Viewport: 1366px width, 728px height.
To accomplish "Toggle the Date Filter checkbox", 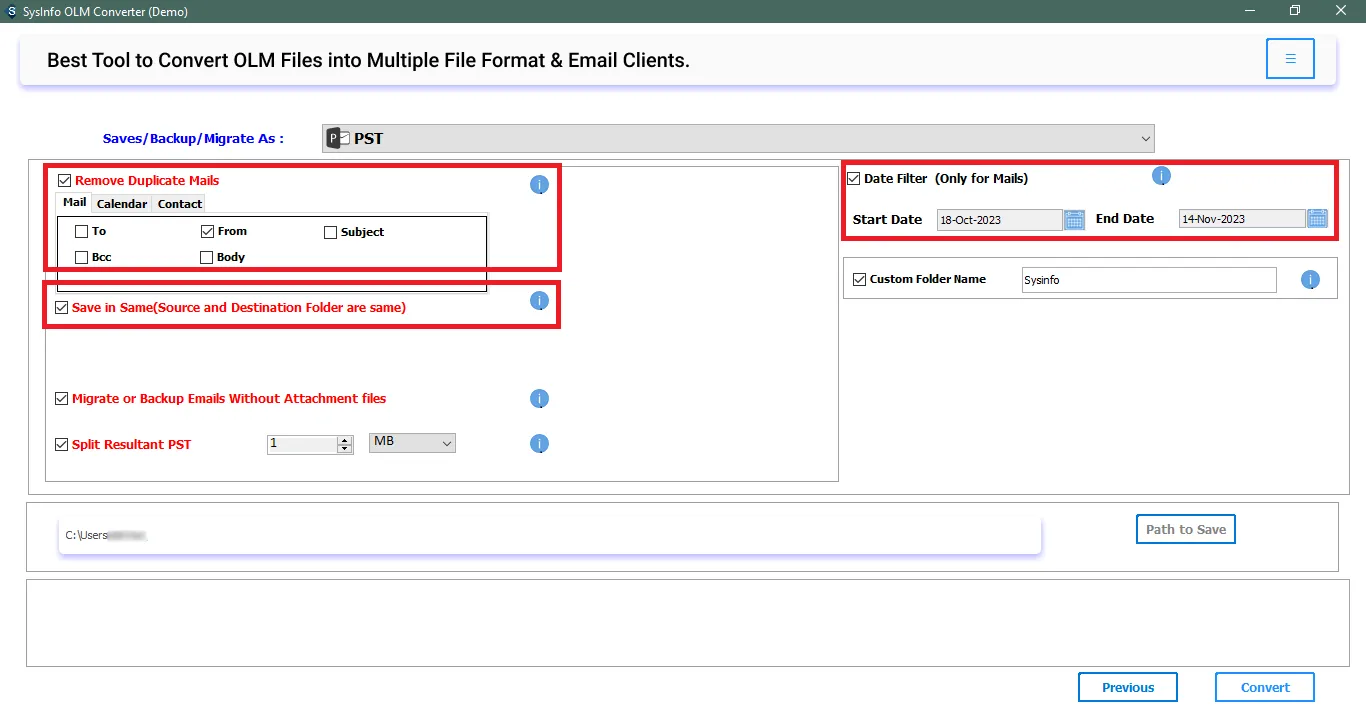I will (x=854, y=179).
